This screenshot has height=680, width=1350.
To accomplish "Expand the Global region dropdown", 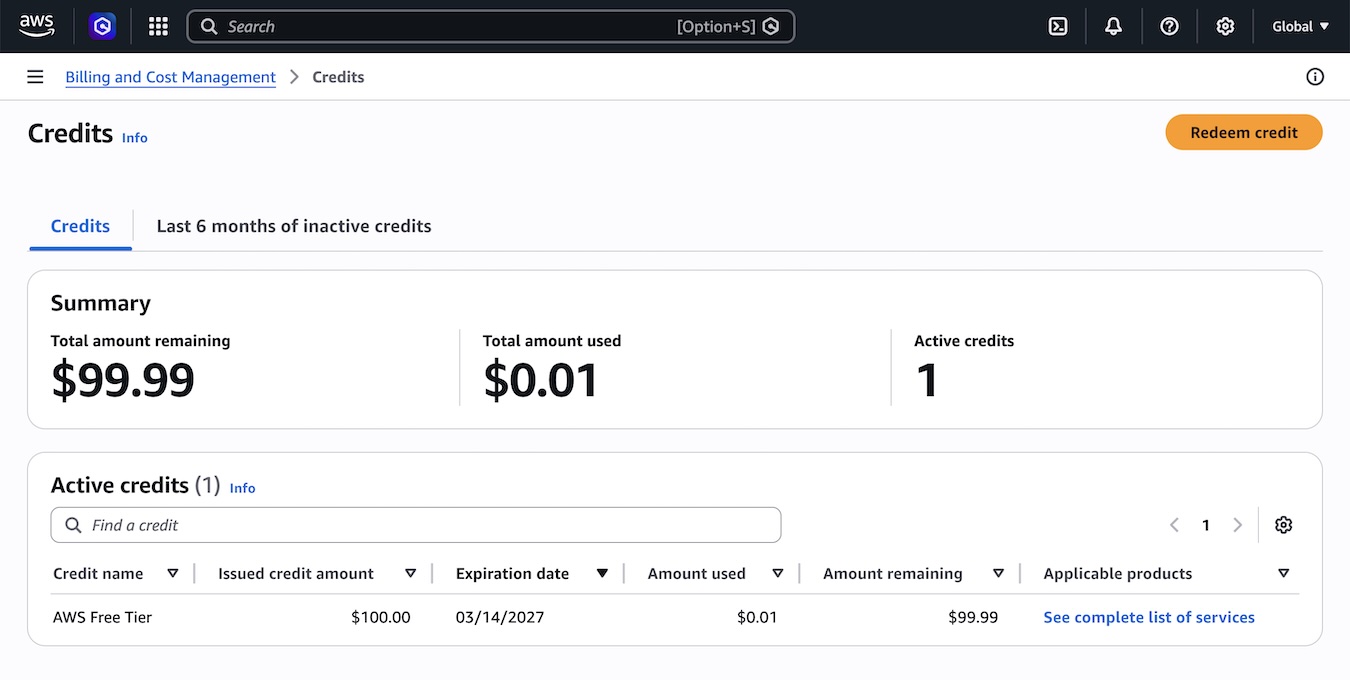I will click(1300, 27).
